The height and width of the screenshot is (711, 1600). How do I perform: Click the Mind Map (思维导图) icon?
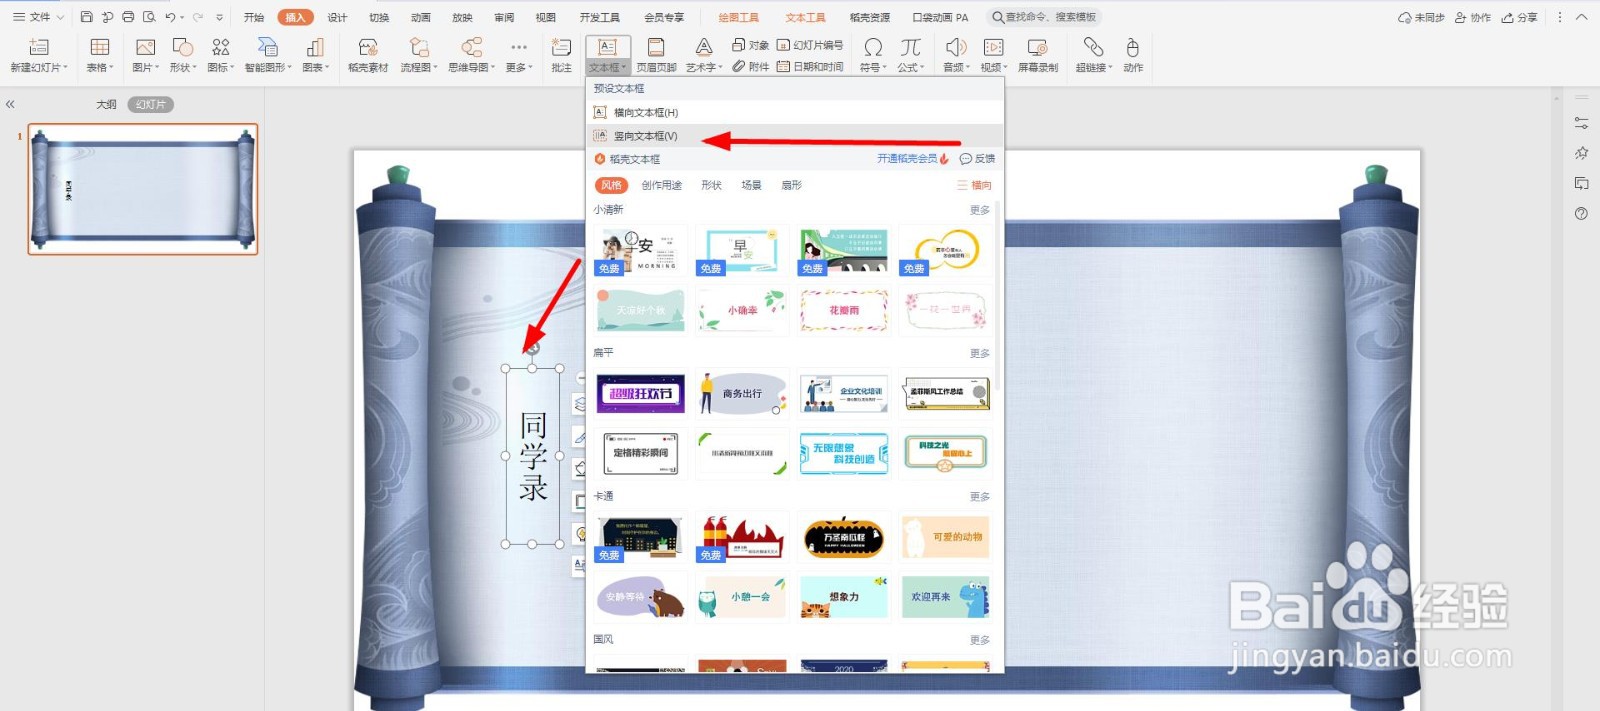pyautogui.click(x=471, y=47)
